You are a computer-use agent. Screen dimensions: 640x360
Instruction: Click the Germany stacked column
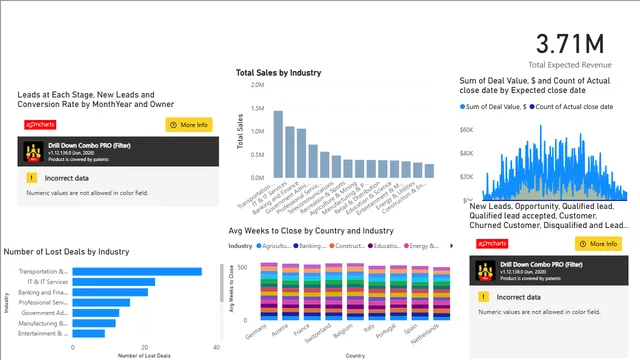click(x=269, y=291)
